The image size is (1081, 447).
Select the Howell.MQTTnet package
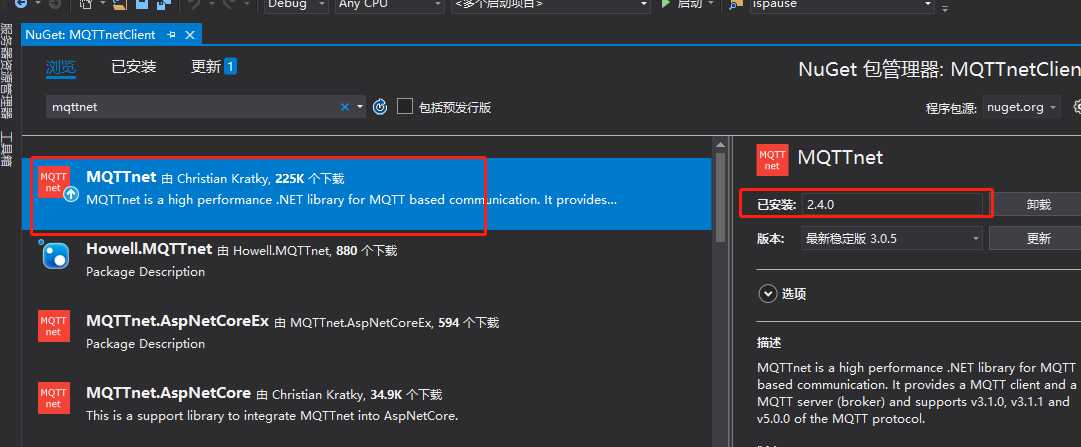click(367, 266)
